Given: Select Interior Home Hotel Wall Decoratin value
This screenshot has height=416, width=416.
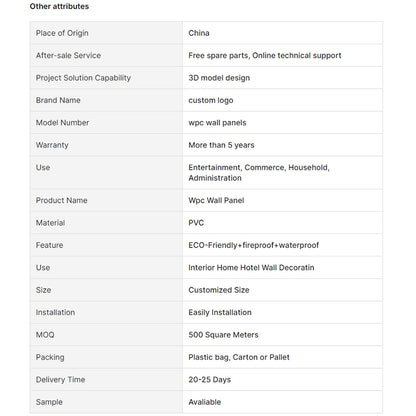Looking at the screenshot, I should click(x=251, y=268).
